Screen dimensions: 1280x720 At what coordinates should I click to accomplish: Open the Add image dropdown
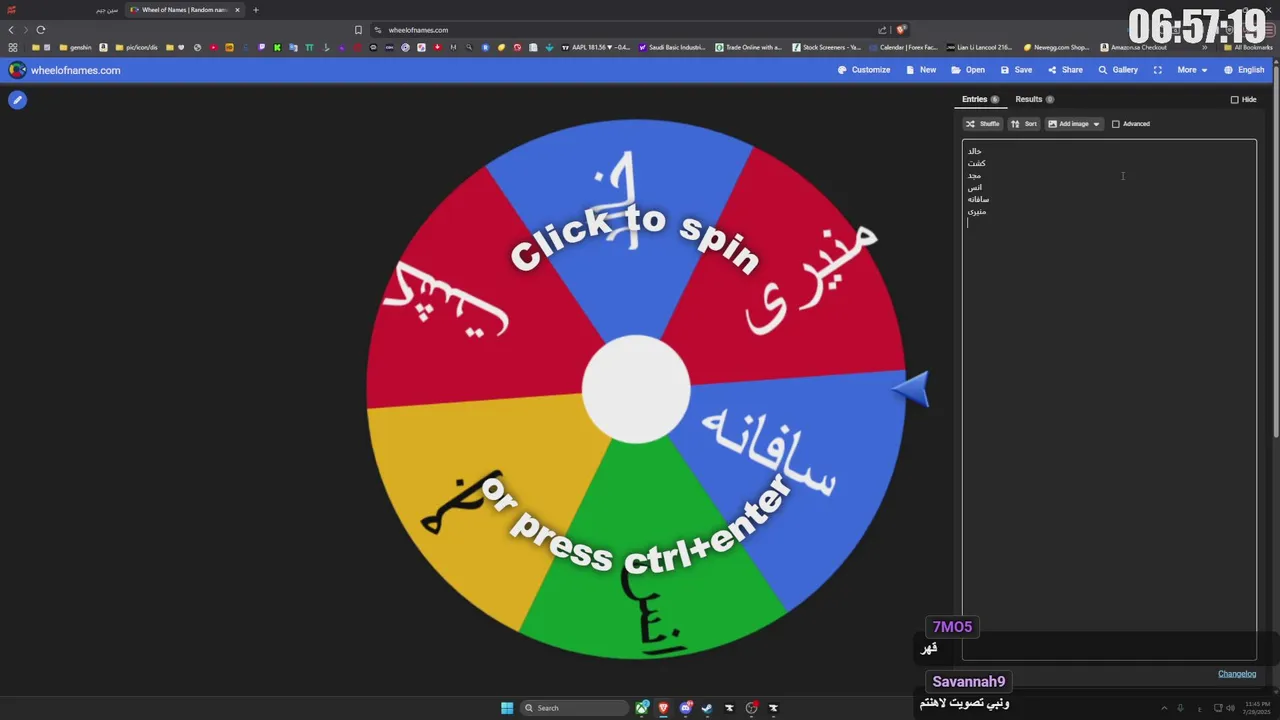point(1073,124)
